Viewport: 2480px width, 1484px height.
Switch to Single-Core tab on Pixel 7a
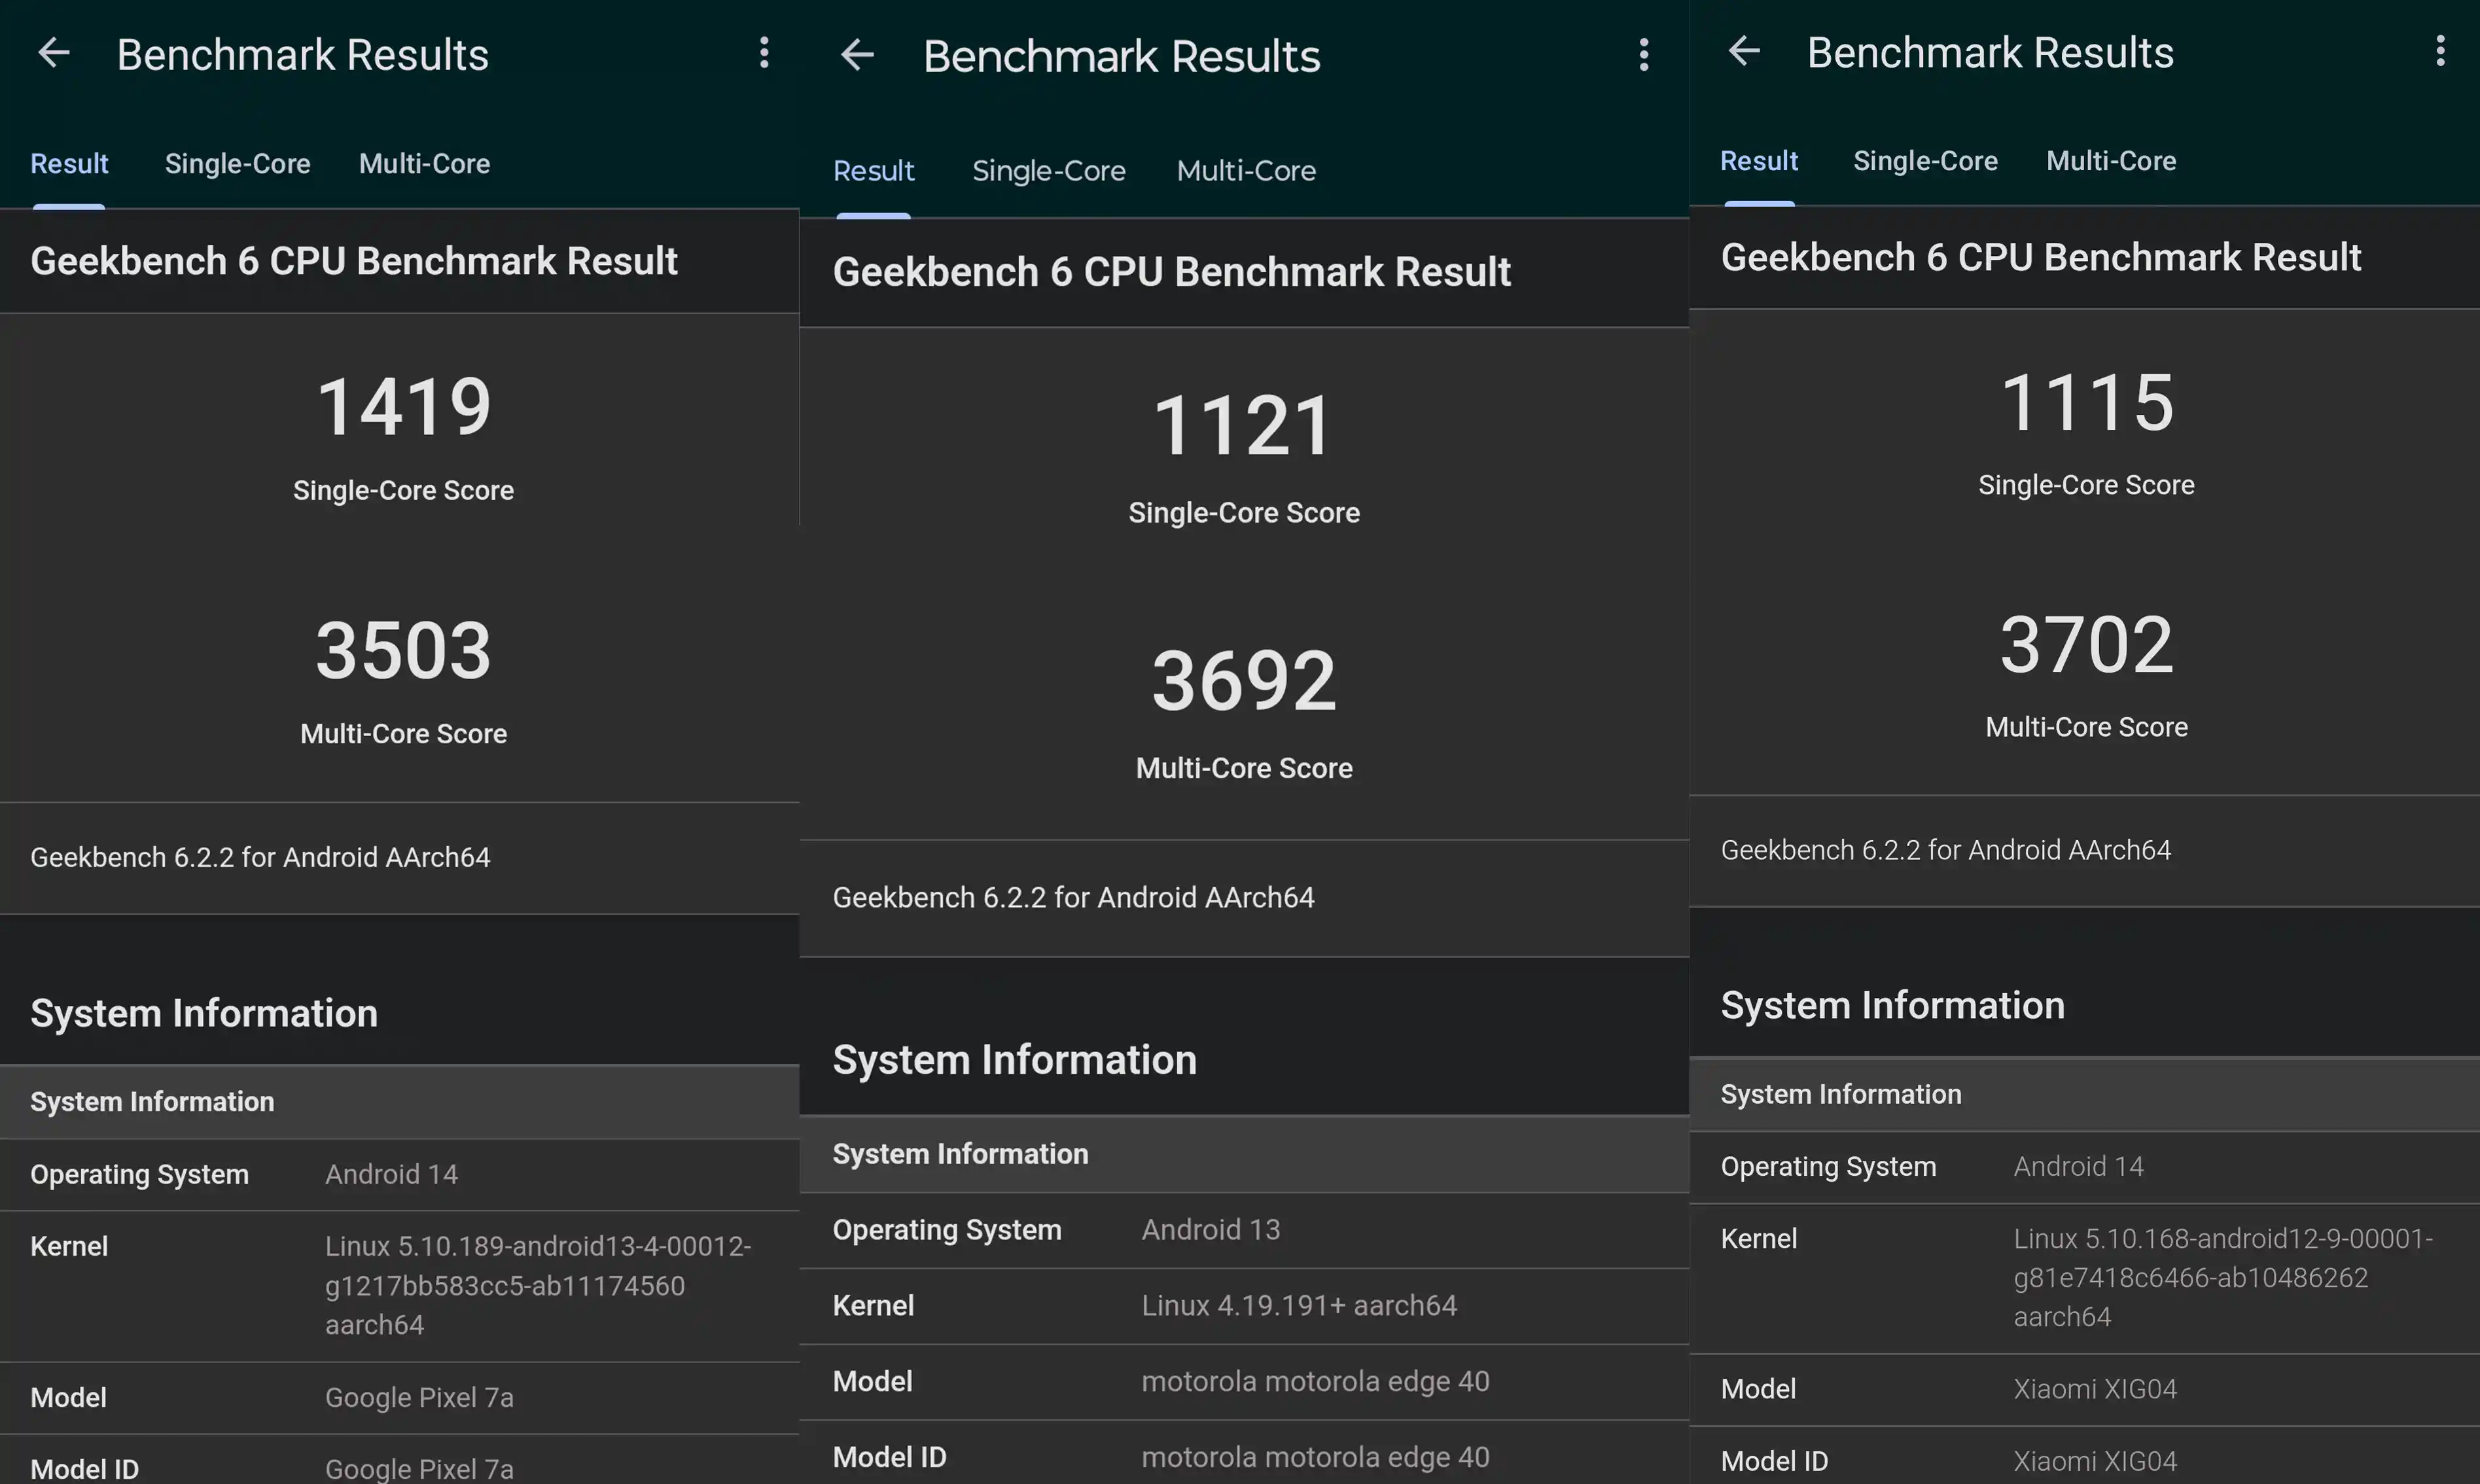click(x=238, y=163)
